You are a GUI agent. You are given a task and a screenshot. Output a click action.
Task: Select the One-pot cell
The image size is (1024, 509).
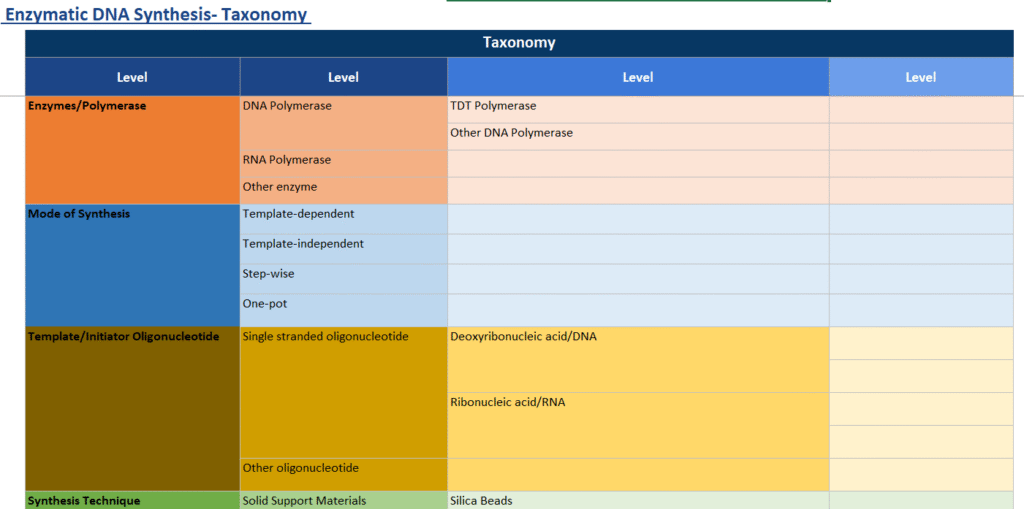tap(343, 304)
